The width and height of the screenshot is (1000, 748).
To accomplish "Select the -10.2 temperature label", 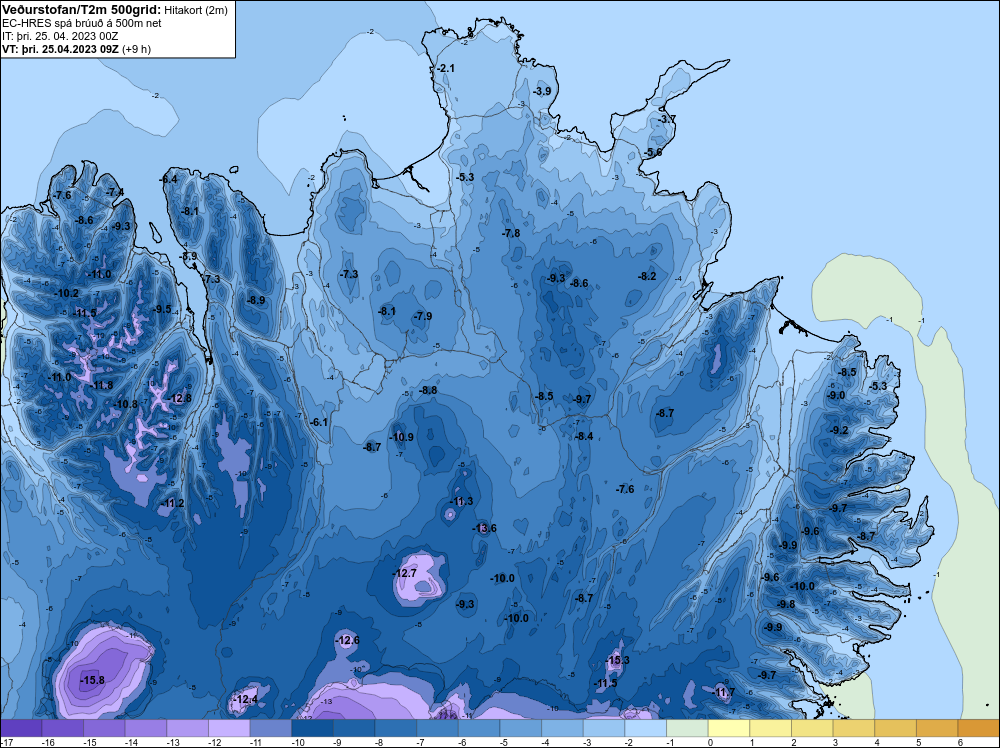I will click(66, 293).
